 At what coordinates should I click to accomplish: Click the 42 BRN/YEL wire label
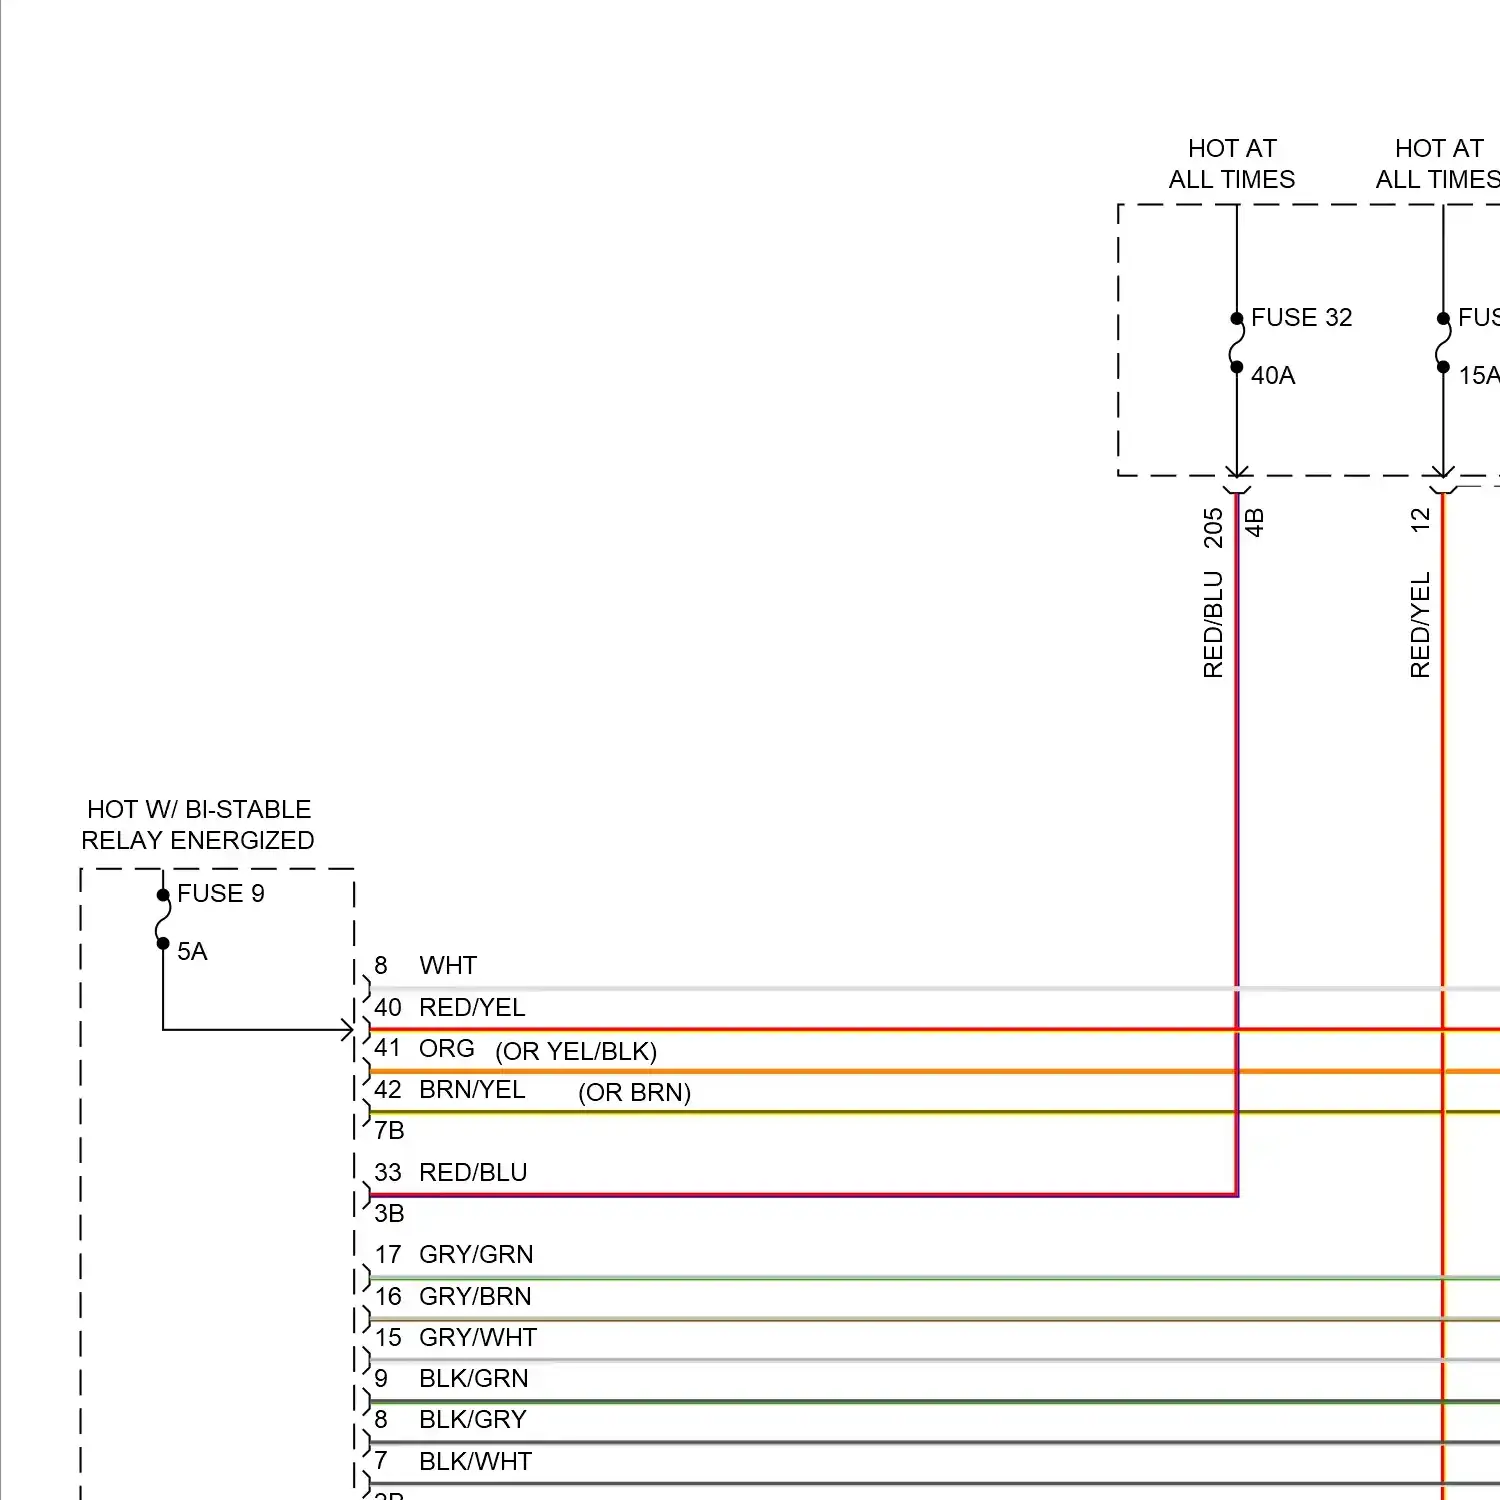point(449,1089)
